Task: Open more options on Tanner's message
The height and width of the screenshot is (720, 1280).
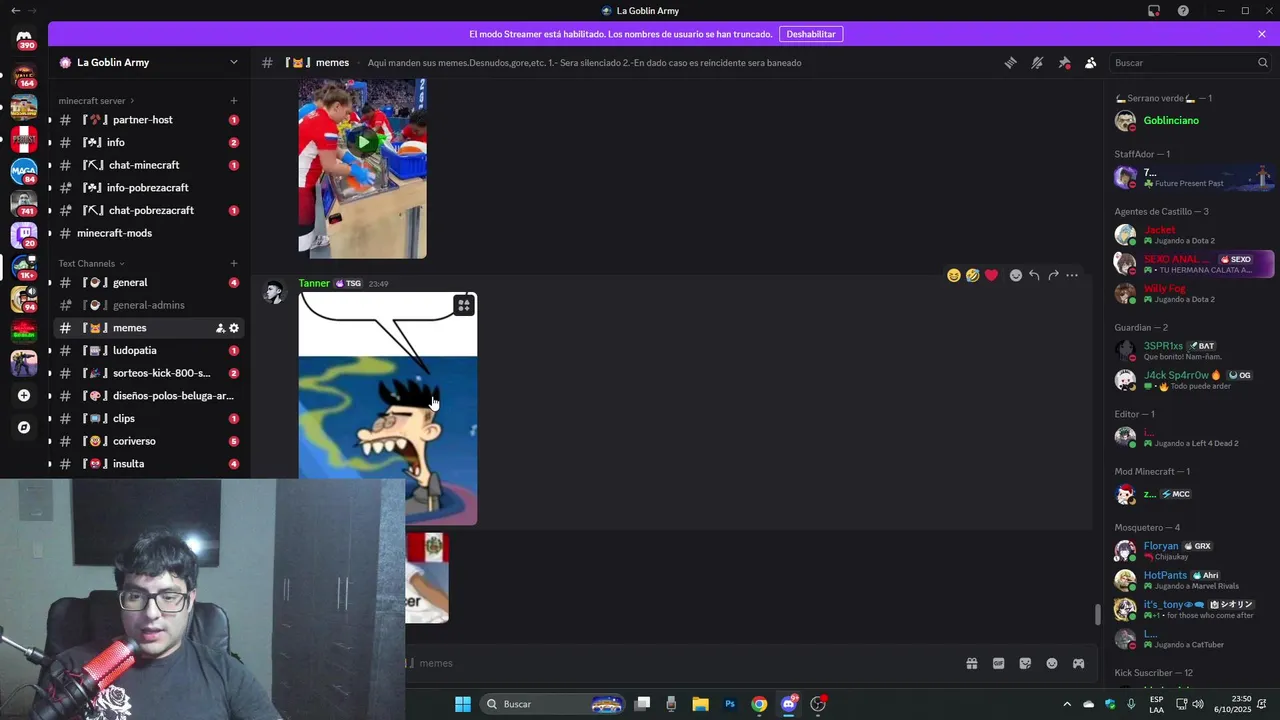Action: point(1072,275)
